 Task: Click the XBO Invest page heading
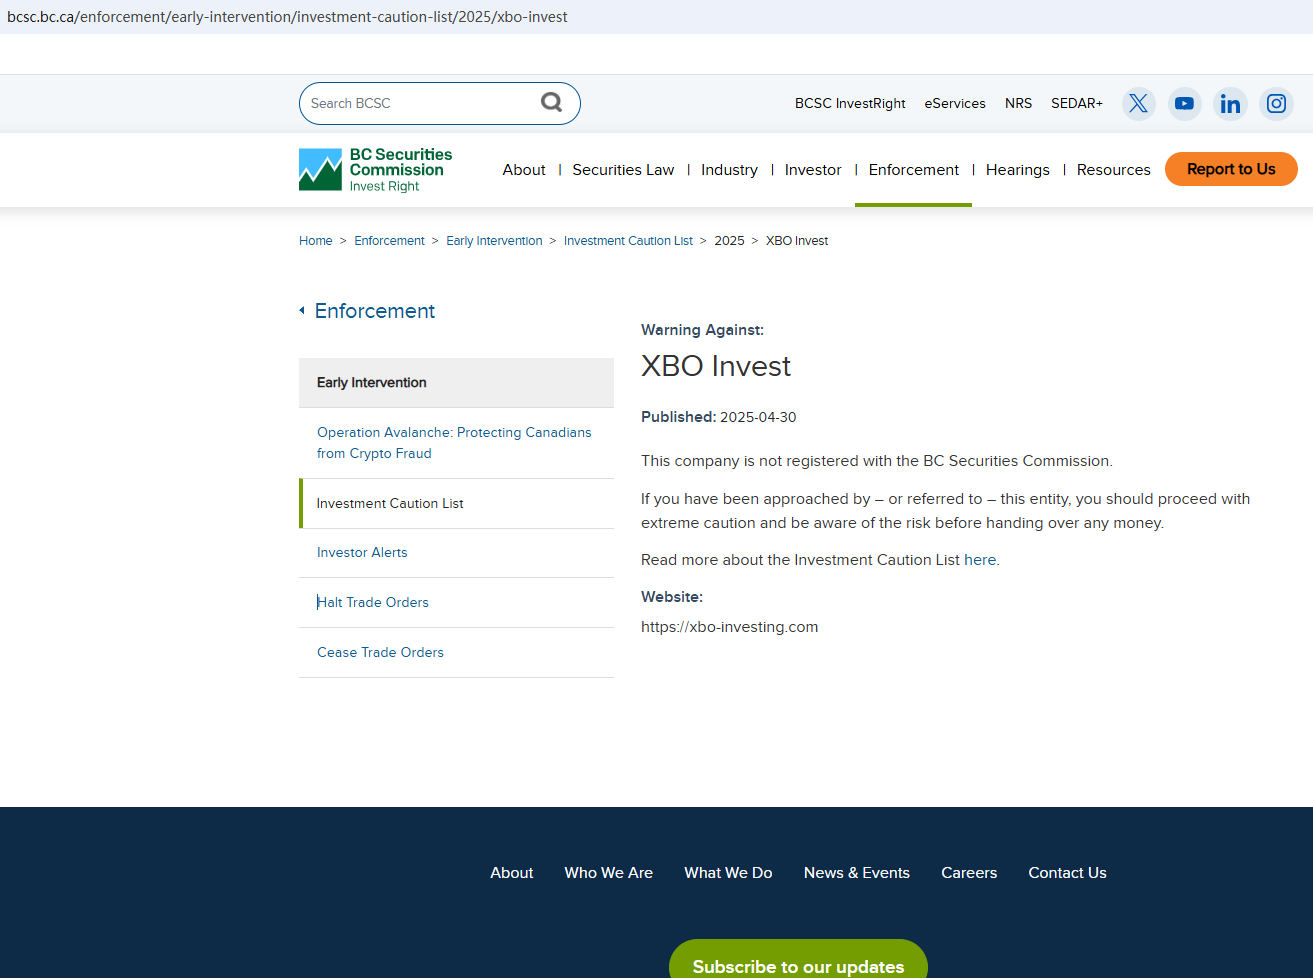[x=716, y=366]
